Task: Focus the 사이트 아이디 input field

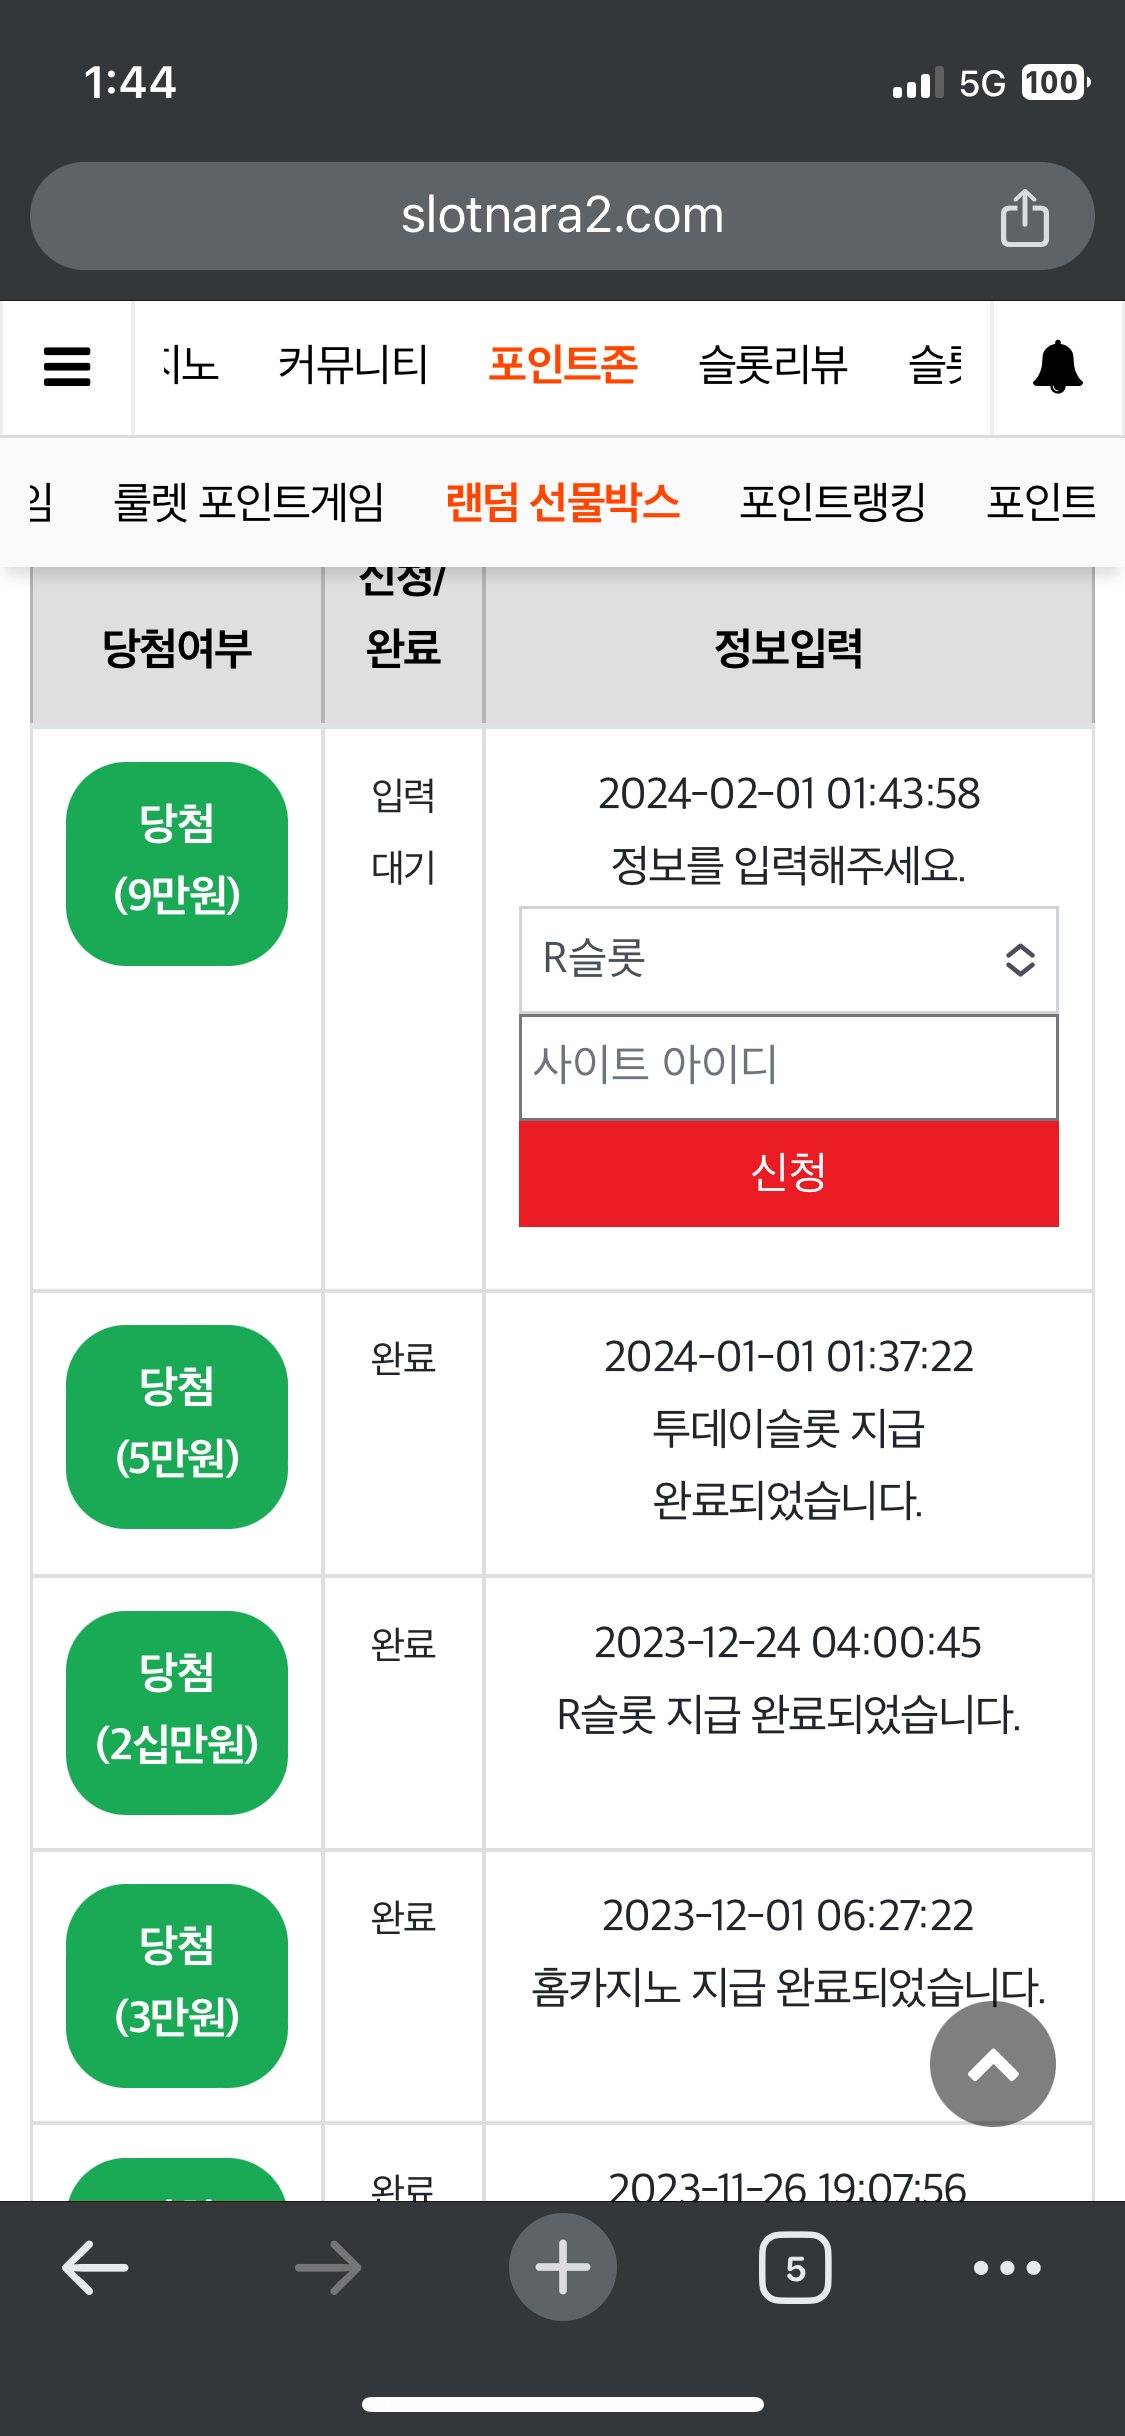Action: pyautogui.click(x=788, y=1066)
